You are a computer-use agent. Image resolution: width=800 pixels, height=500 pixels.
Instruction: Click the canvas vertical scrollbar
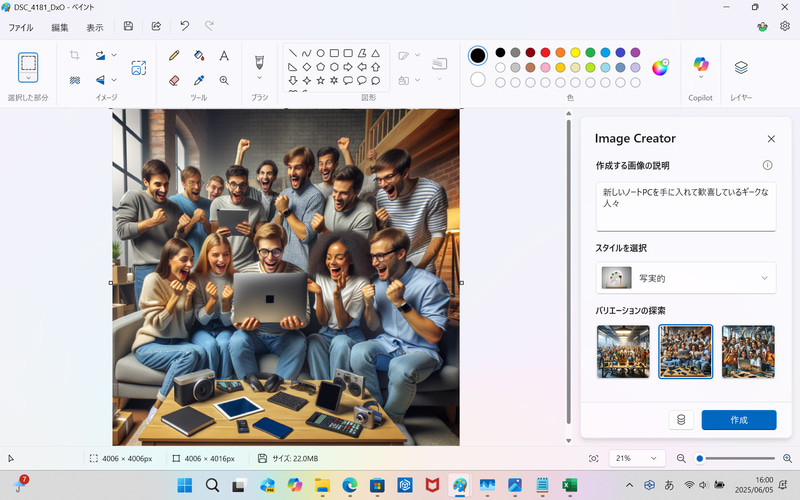click(568, 272)
